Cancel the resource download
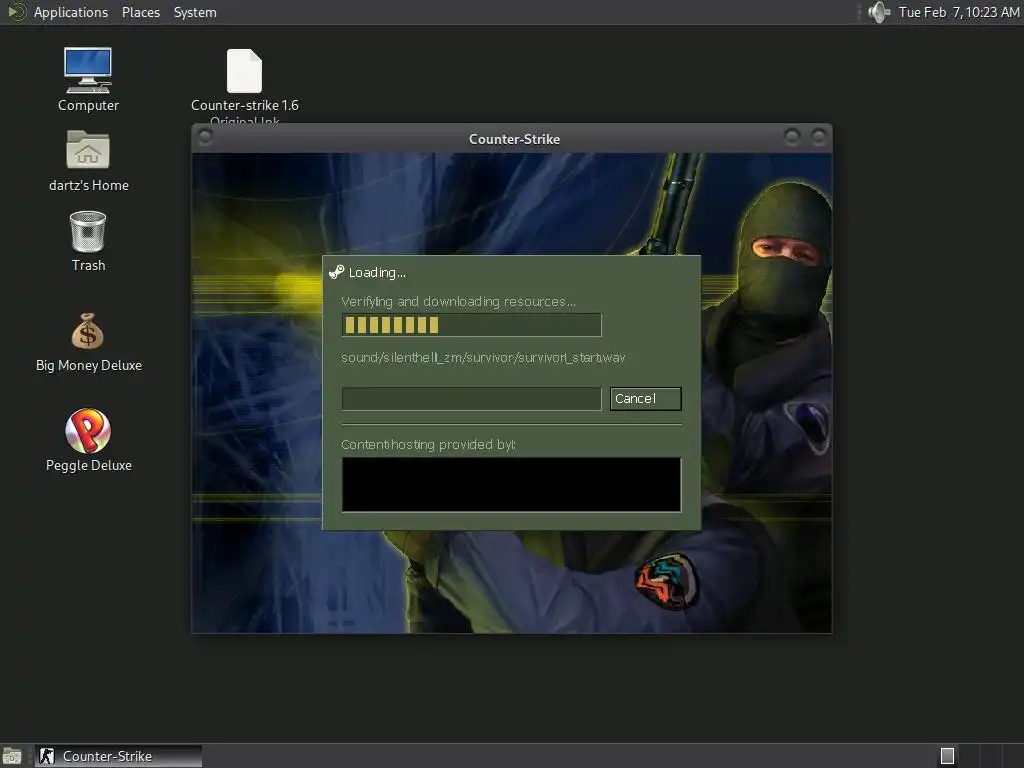Viewport: 1024px width, 768px height. point(645,399)
